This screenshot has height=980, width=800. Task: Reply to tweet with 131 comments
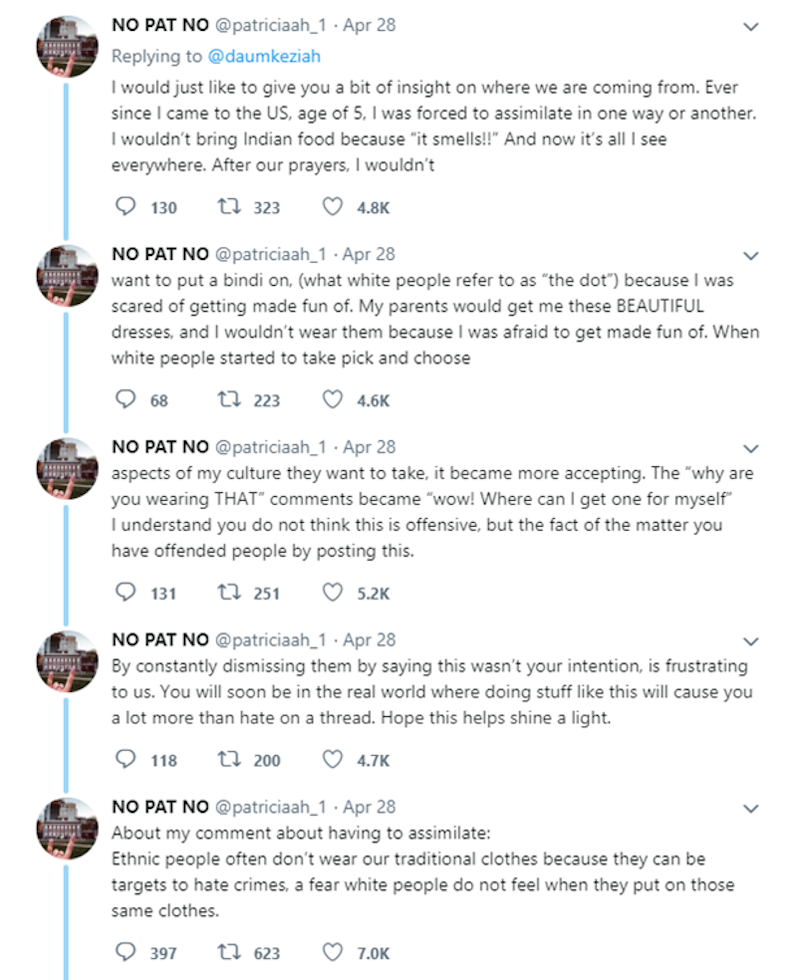click(x=126, y=592)
